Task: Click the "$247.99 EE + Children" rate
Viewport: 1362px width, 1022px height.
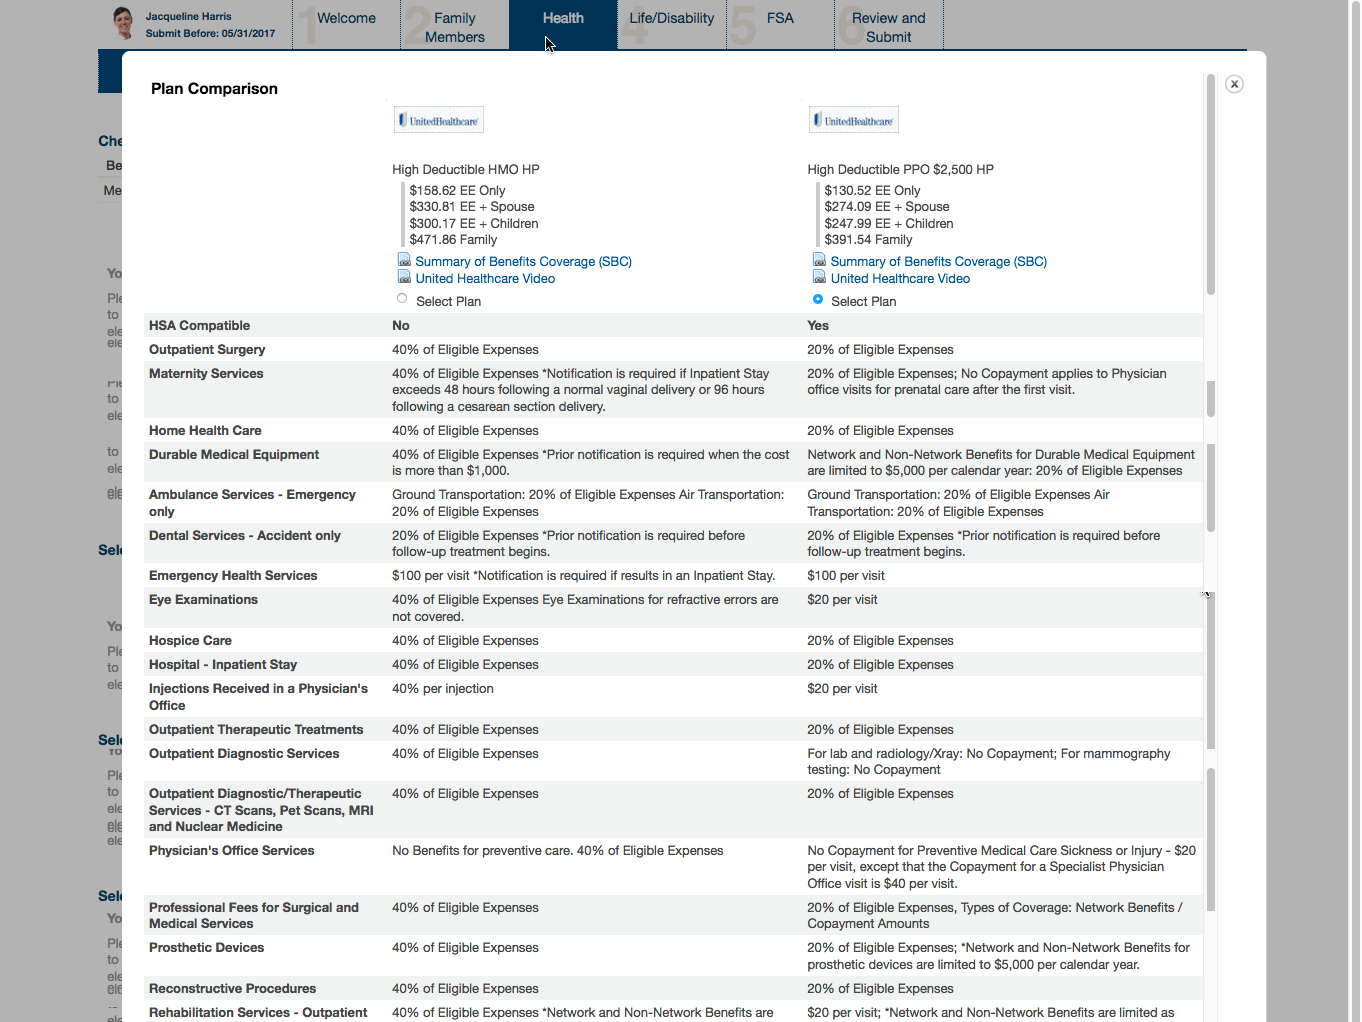Action: pos(889,223)
